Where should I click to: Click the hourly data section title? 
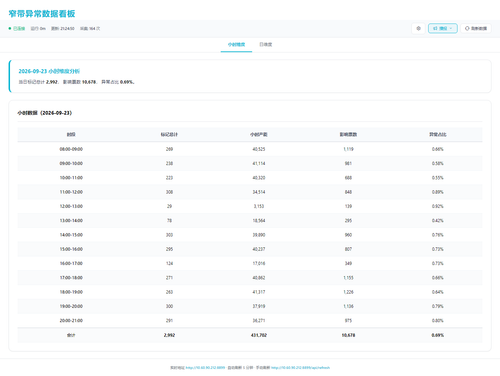coord(45,113)
